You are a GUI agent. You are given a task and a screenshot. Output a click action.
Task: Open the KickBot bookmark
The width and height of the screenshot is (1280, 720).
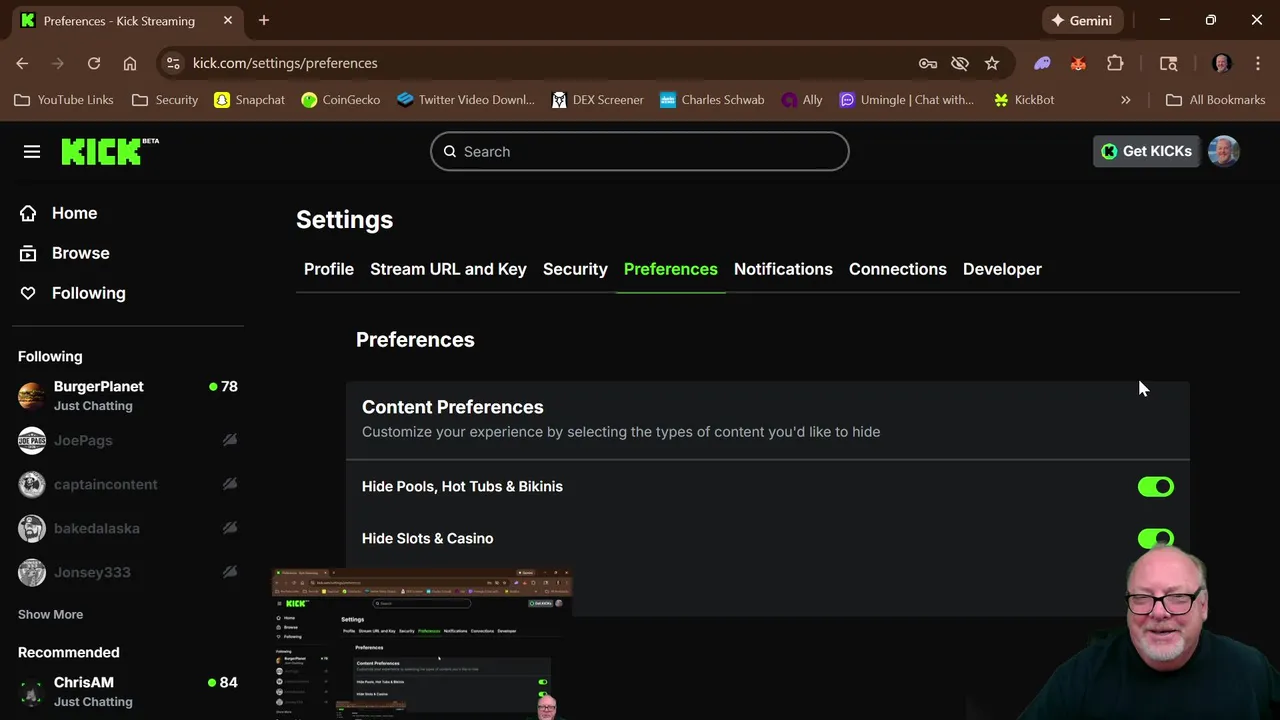1024,100
